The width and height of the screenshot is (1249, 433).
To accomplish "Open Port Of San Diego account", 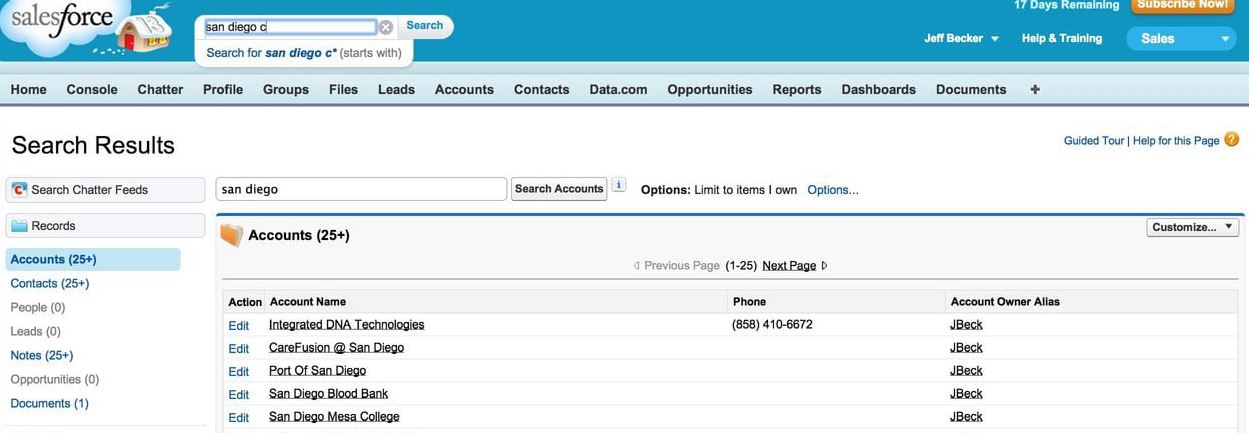I will (317, 370).
